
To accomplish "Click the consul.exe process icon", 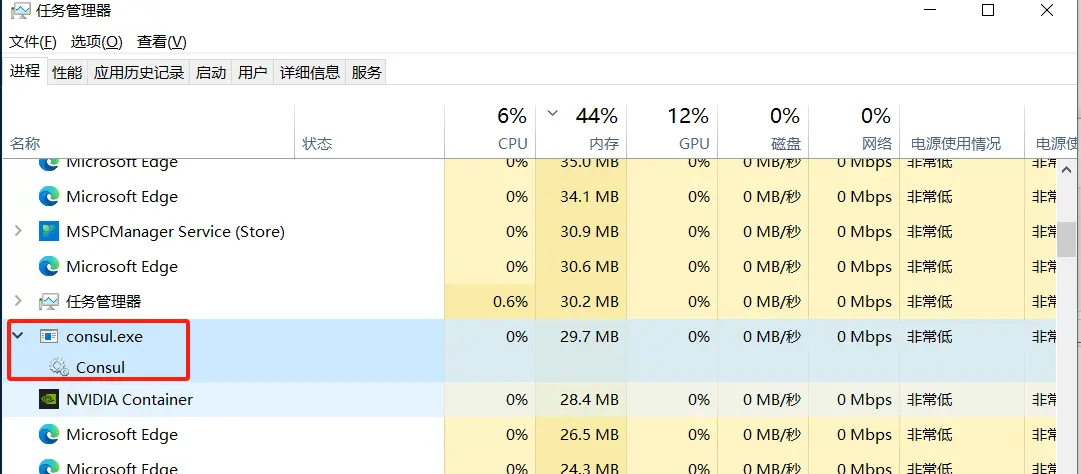I will click(49, 337).
